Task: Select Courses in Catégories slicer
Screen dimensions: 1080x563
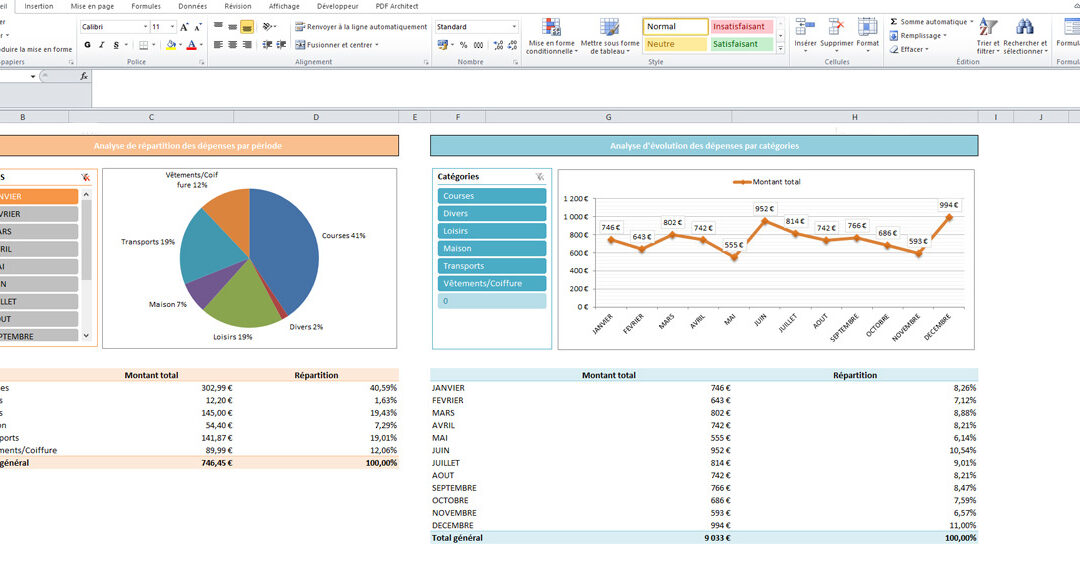Action: (x=492, y=196)
